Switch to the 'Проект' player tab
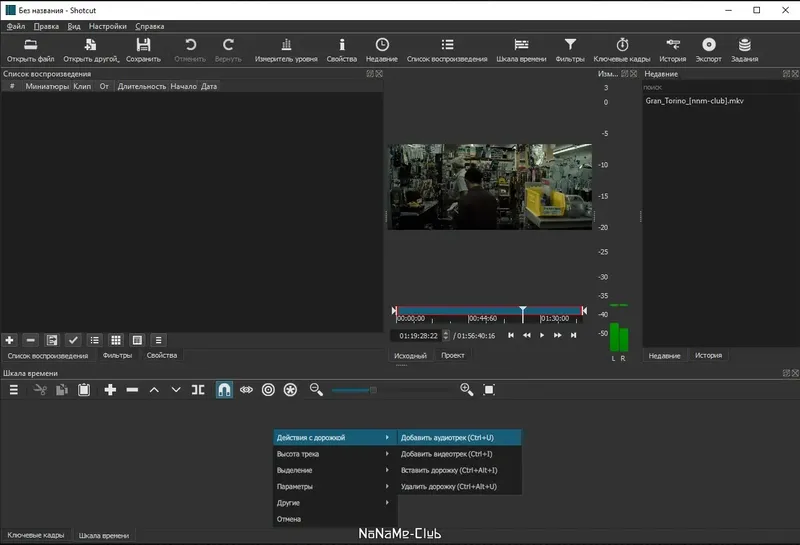This screenshot has height=545, width=800. click(452, 355)
